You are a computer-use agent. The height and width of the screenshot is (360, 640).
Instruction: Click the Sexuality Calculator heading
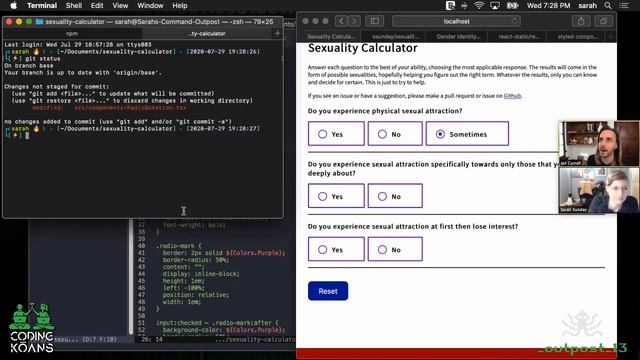(362, 48)
